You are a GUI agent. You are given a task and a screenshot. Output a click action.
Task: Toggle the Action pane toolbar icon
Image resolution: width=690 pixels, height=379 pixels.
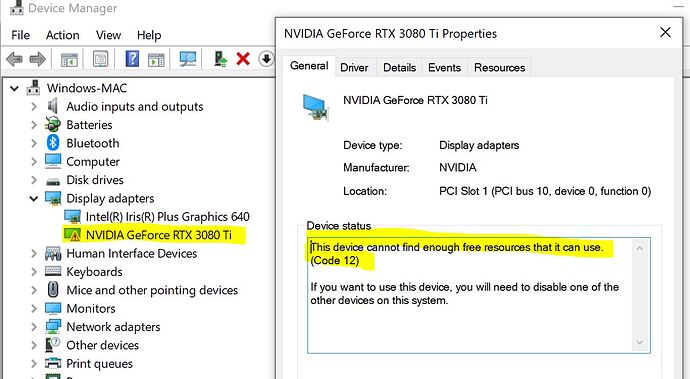(x=156, y=59)
